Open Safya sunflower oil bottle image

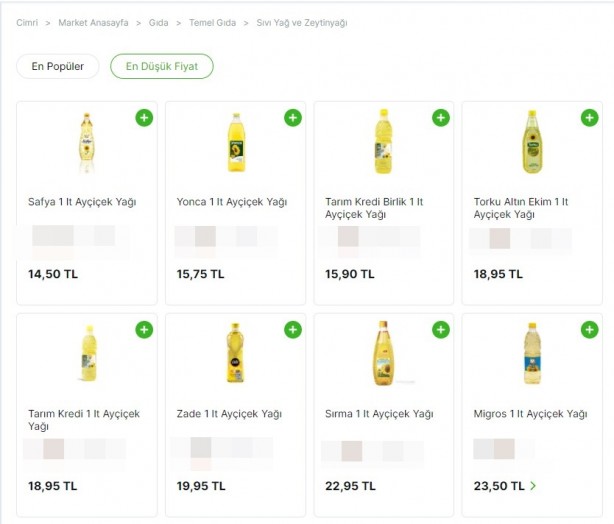[x=87, y=143]
